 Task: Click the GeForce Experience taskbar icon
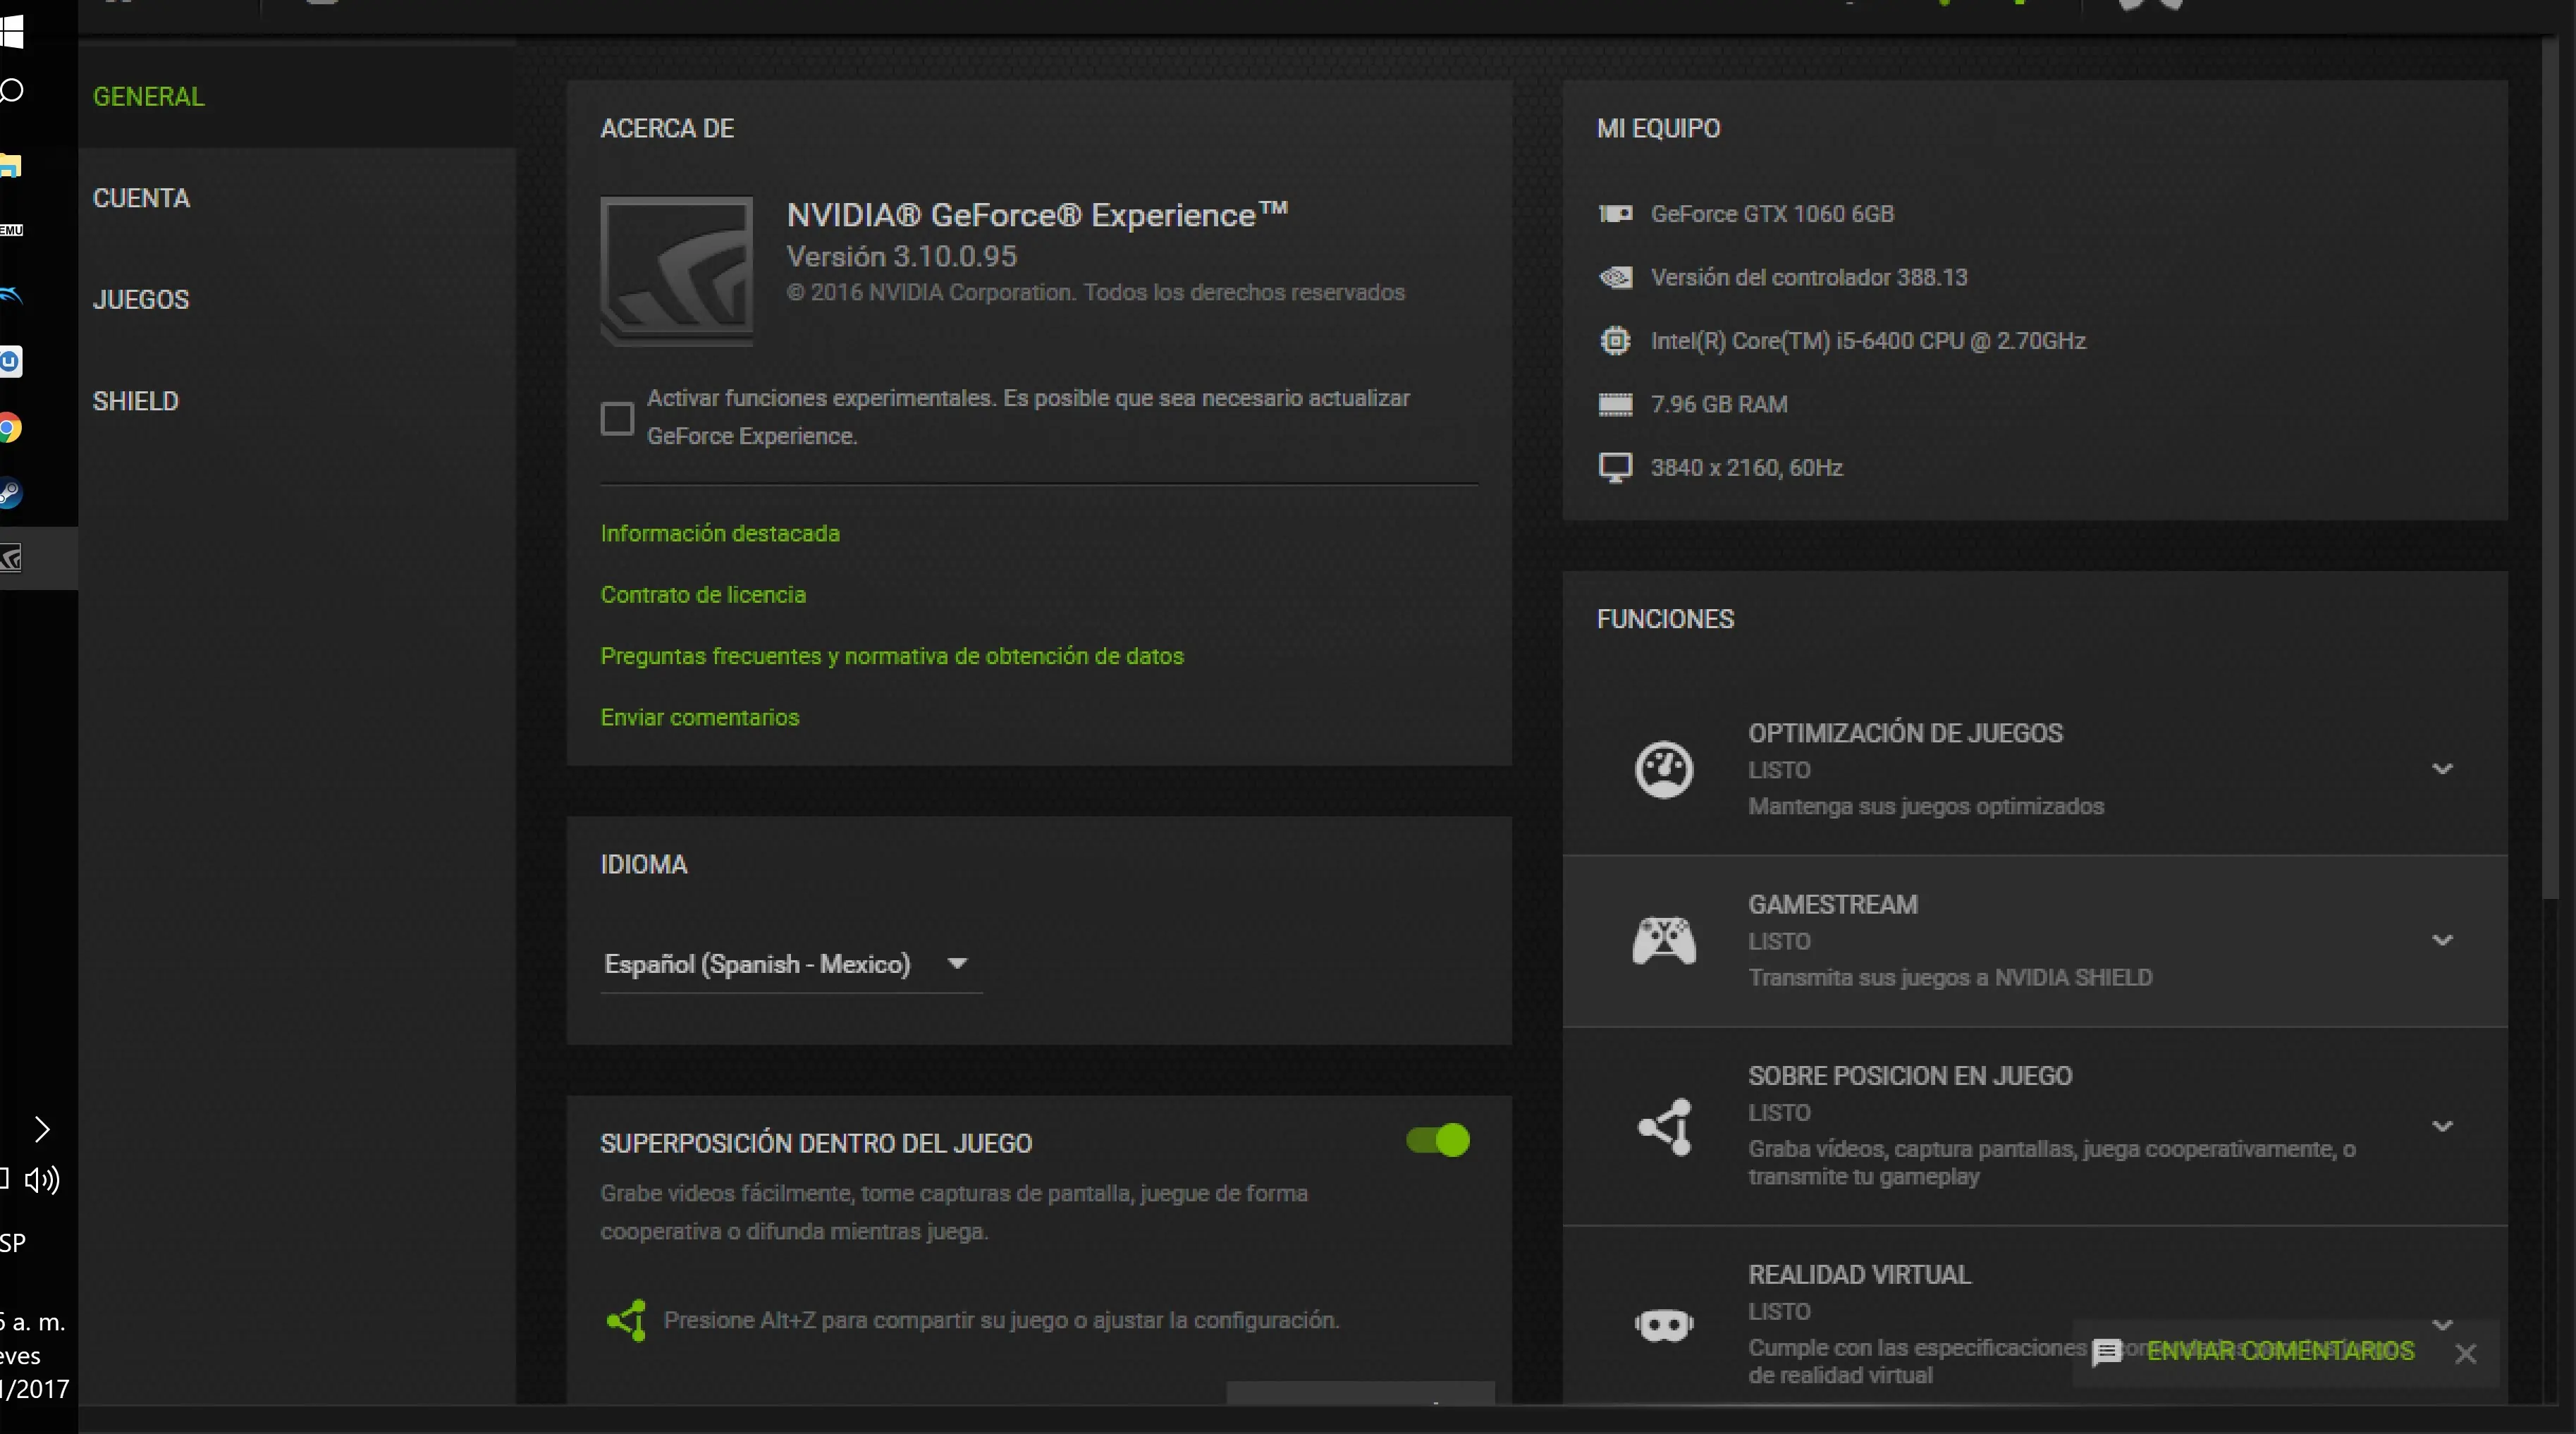[x=11, y=558]
